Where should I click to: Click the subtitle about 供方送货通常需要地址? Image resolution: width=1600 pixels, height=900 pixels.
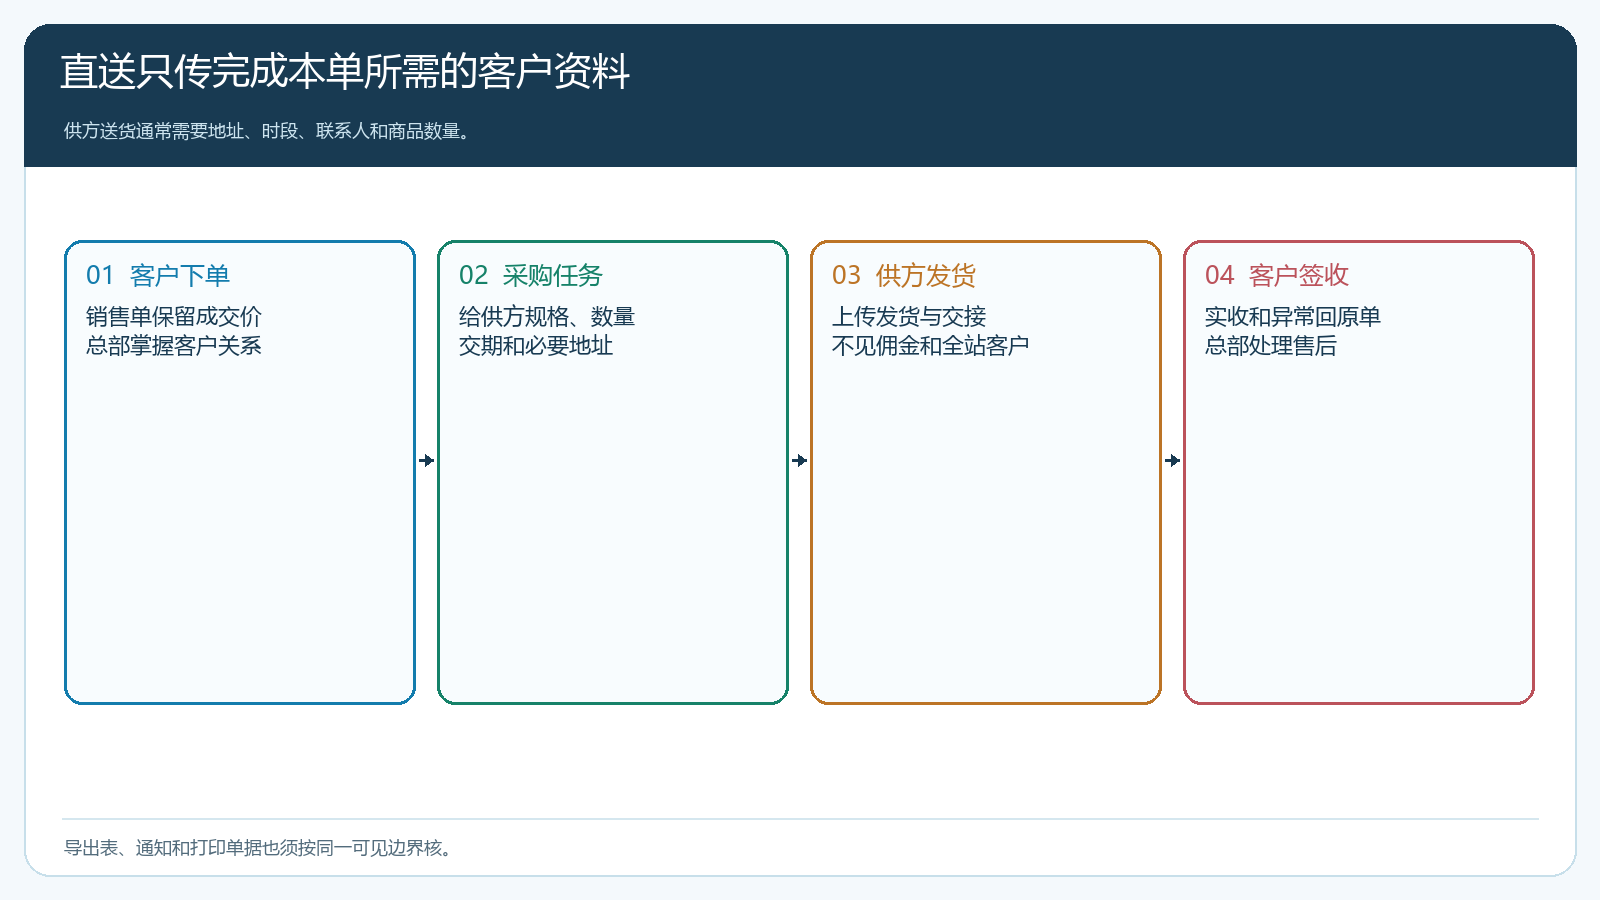click(267, 131)
